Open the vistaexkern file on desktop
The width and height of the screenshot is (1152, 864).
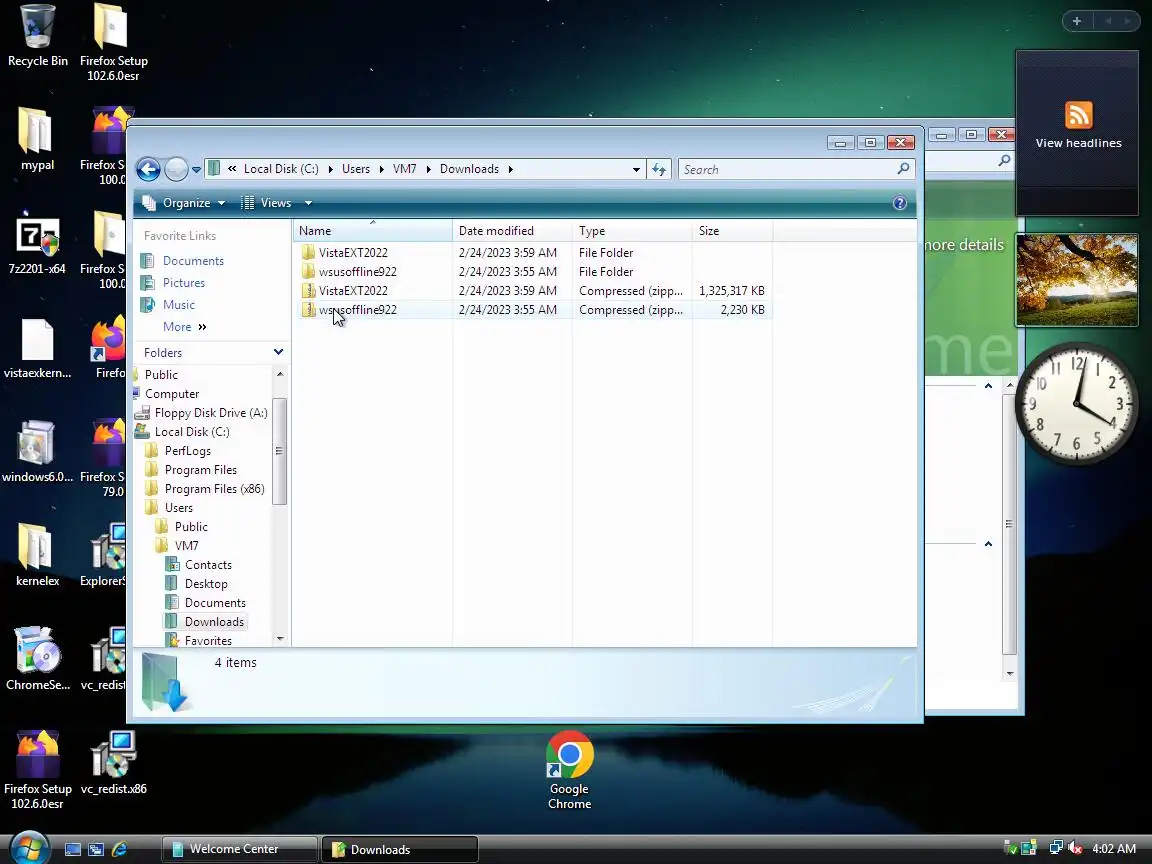(x=37, y=348)
